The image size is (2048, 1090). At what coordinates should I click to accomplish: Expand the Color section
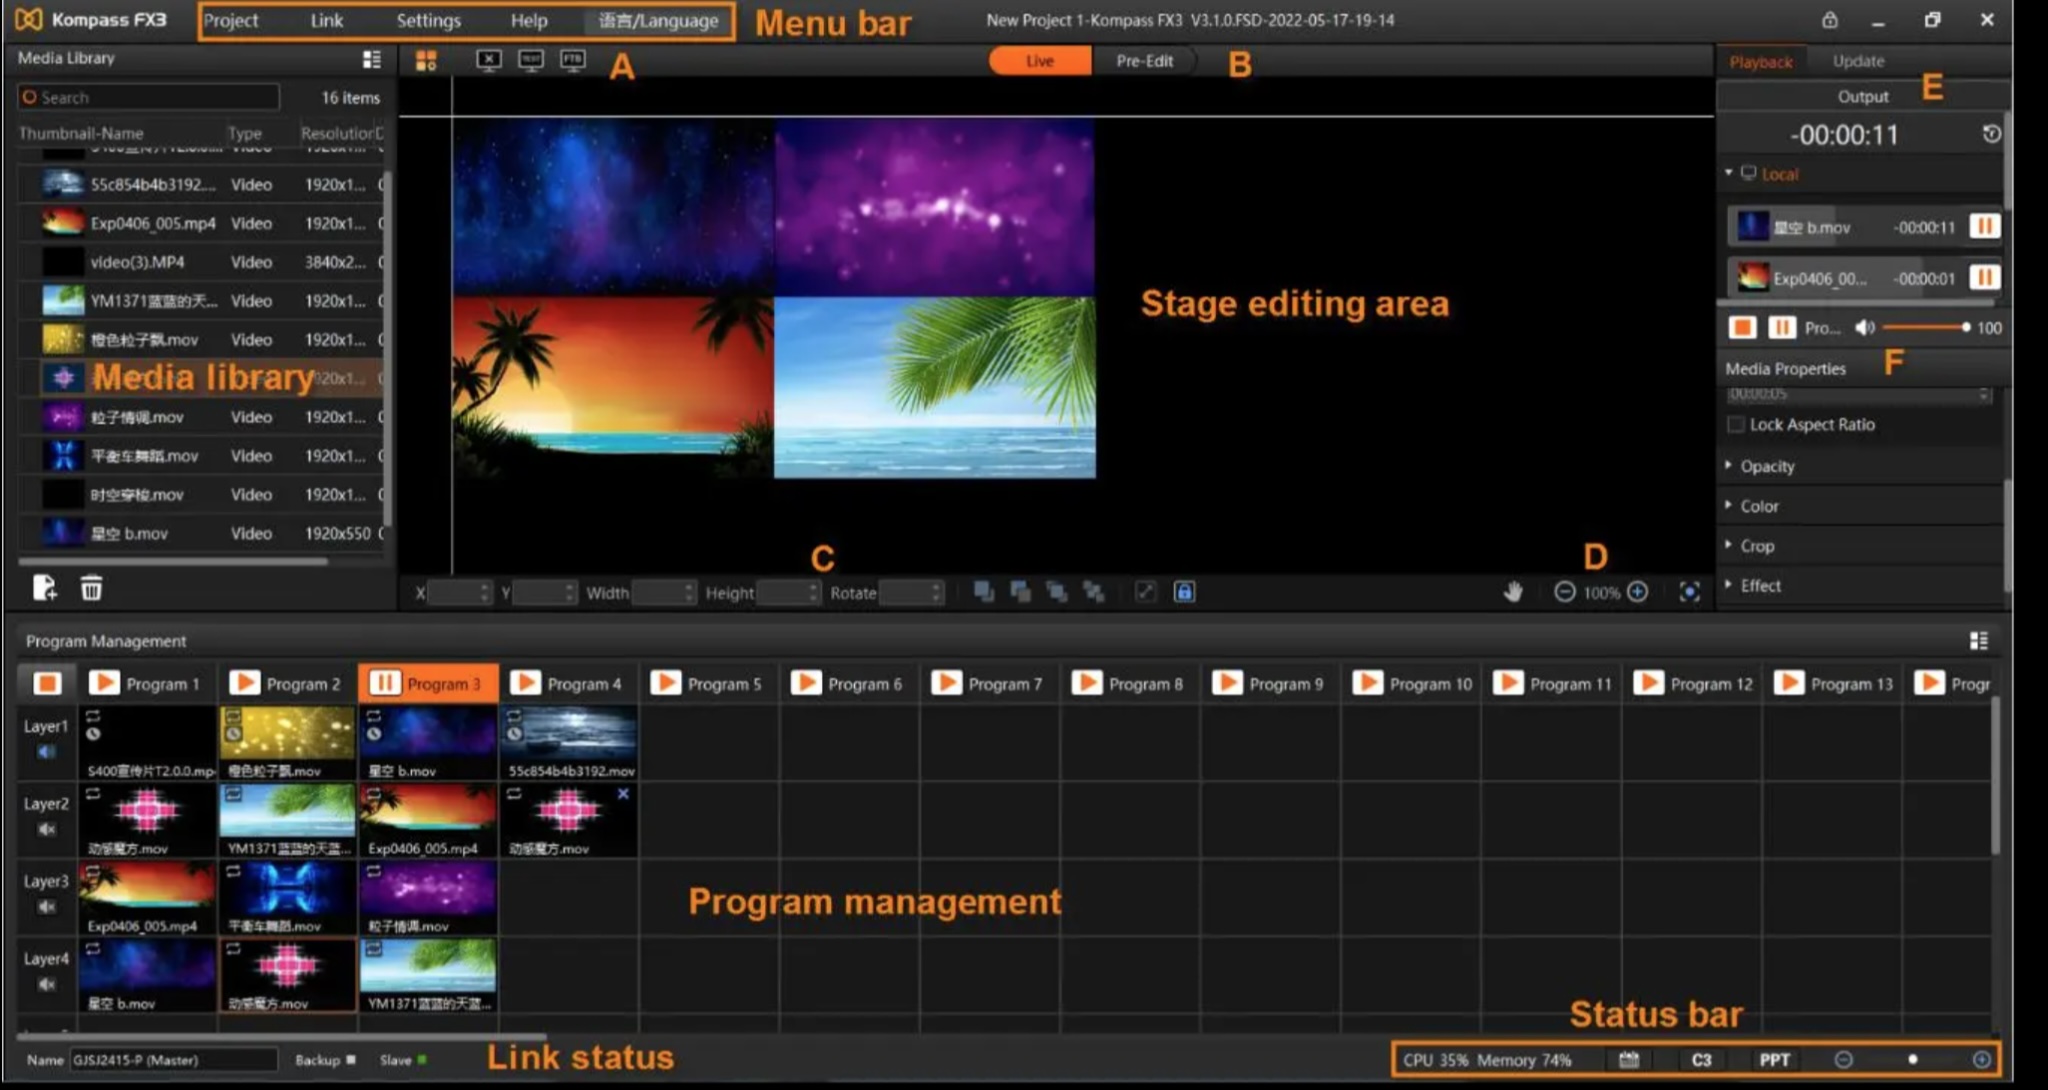1759,506
